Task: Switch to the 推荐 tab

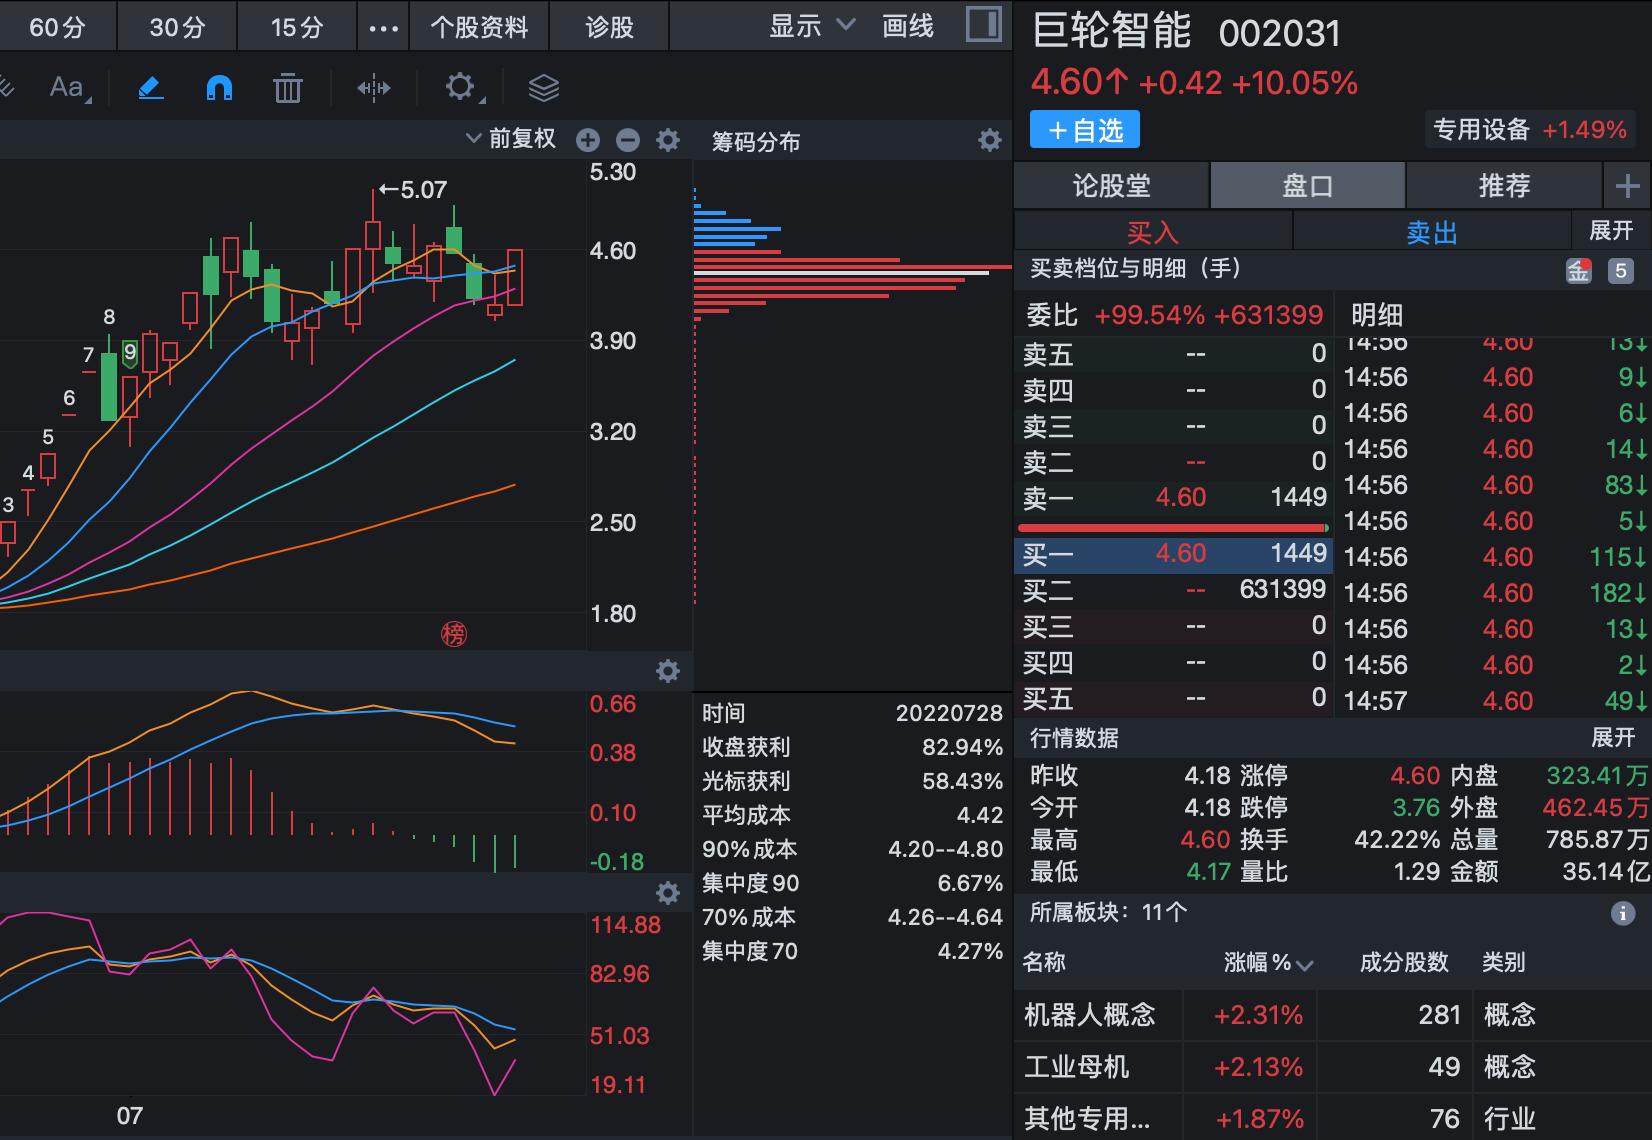Action: (x=1503, y=186)
